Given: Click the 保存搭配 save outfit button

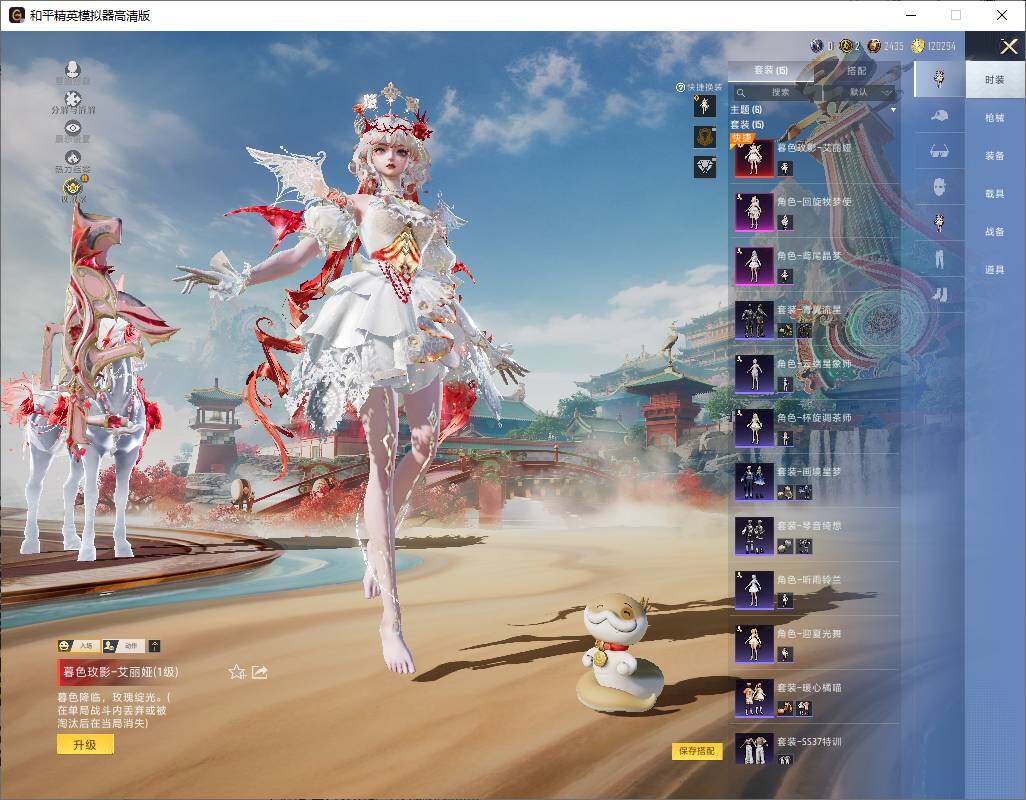Looking at the screenshot, I should click(696, 751).
